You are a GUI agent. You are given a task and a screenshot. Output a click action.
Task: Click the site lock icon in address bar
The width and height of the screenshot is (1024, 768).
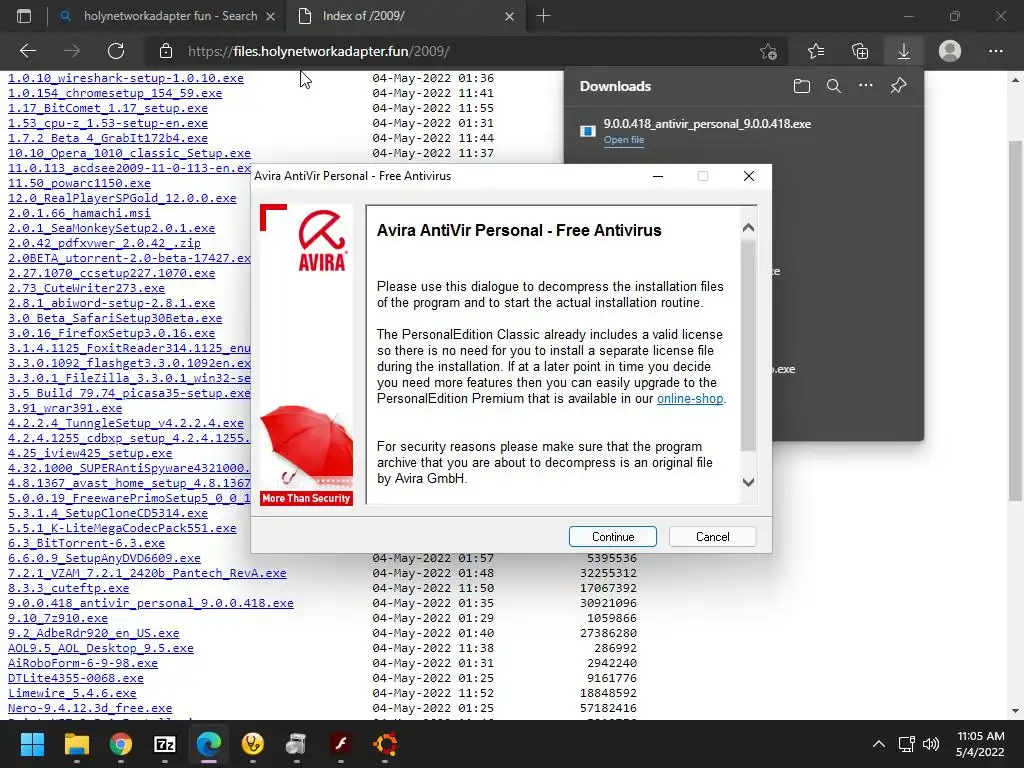point(166,51)
